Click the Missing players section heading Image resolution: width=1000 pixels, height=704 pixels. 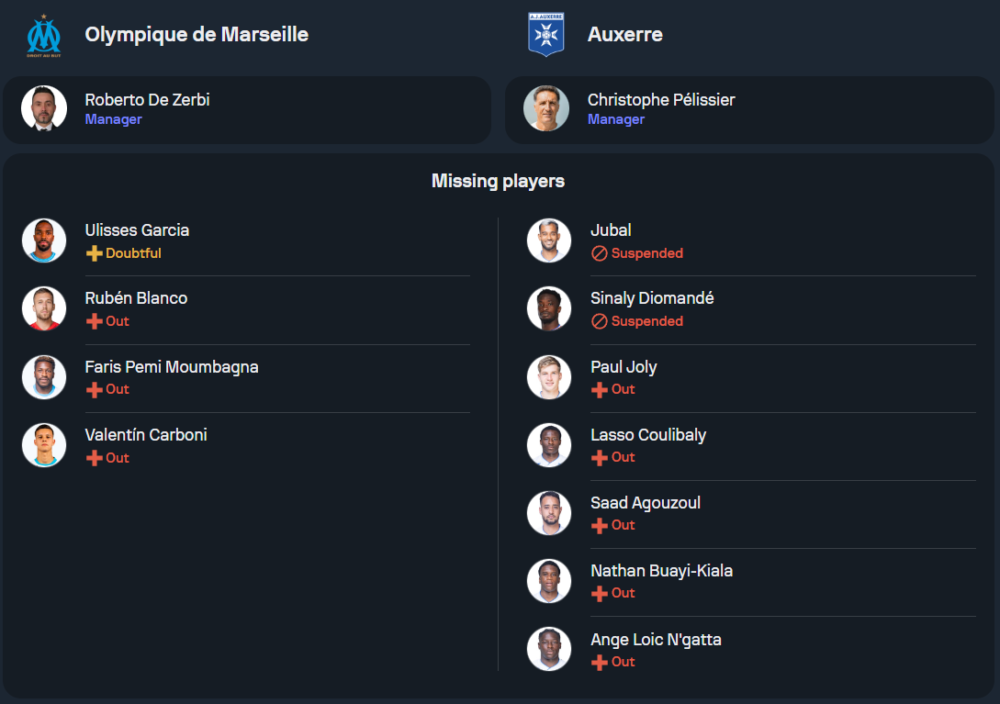coord(498,181)
